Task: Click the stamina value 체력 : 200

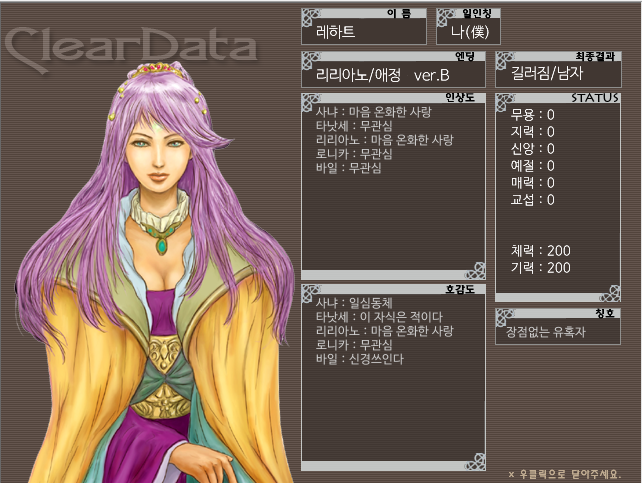Action: pyautogui.click(x=540, y=251)
